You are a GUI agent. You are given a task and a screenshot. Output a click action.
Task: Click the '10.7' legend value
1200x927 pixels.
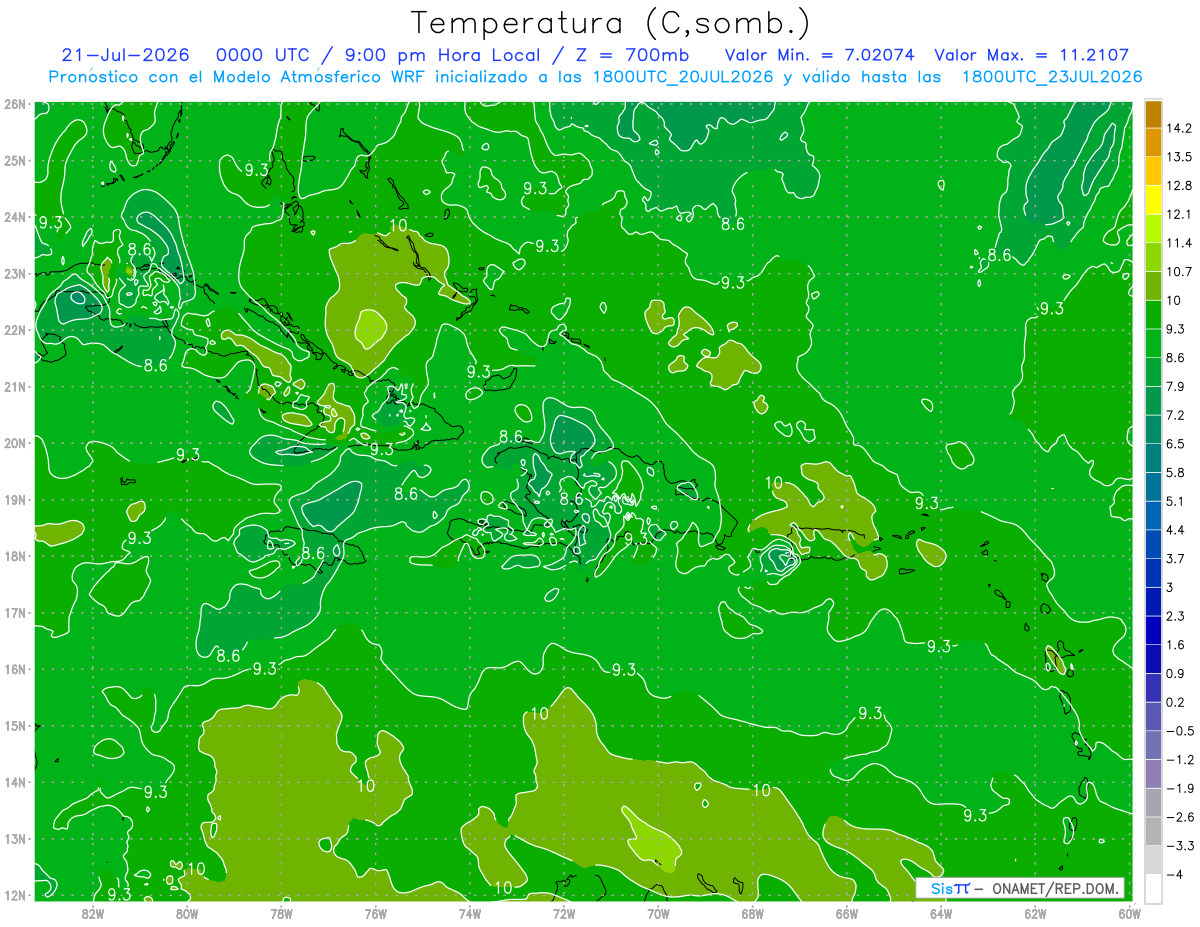tap(1179, 272)
